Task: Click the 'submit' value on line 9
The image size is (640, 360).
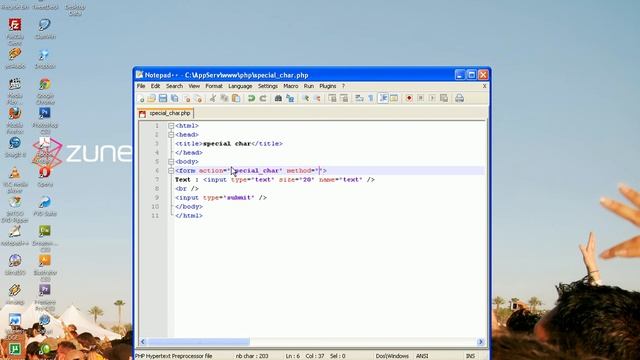Action: [239, 198]
